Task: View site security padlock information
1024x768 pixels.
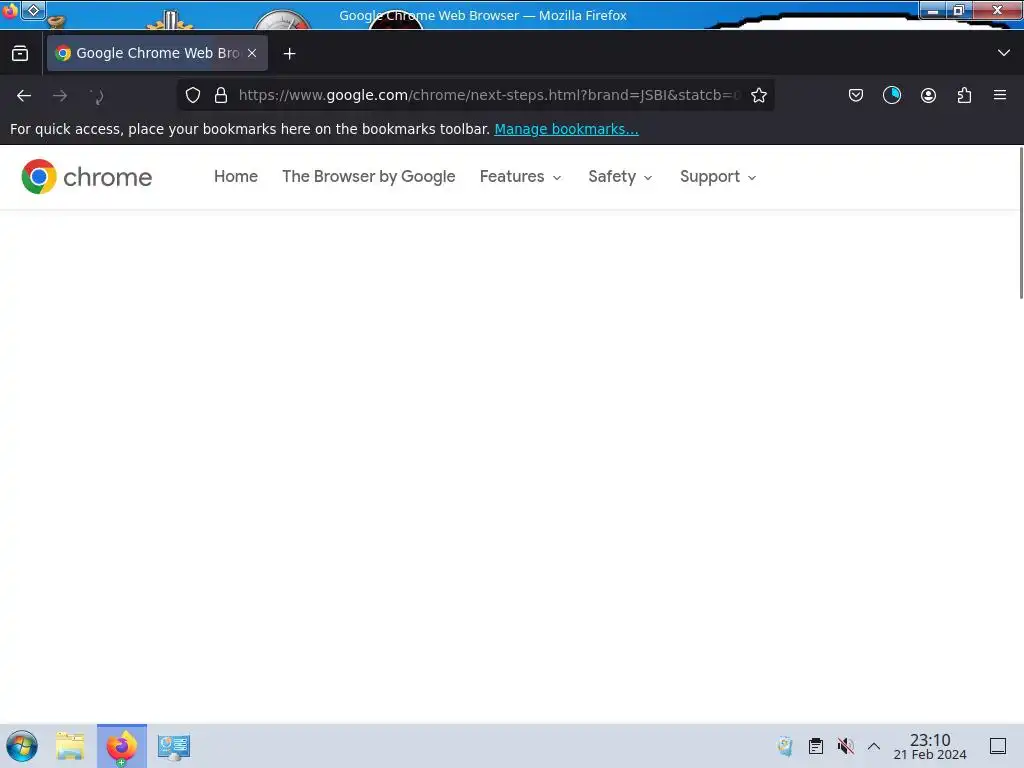Action: 221,95
